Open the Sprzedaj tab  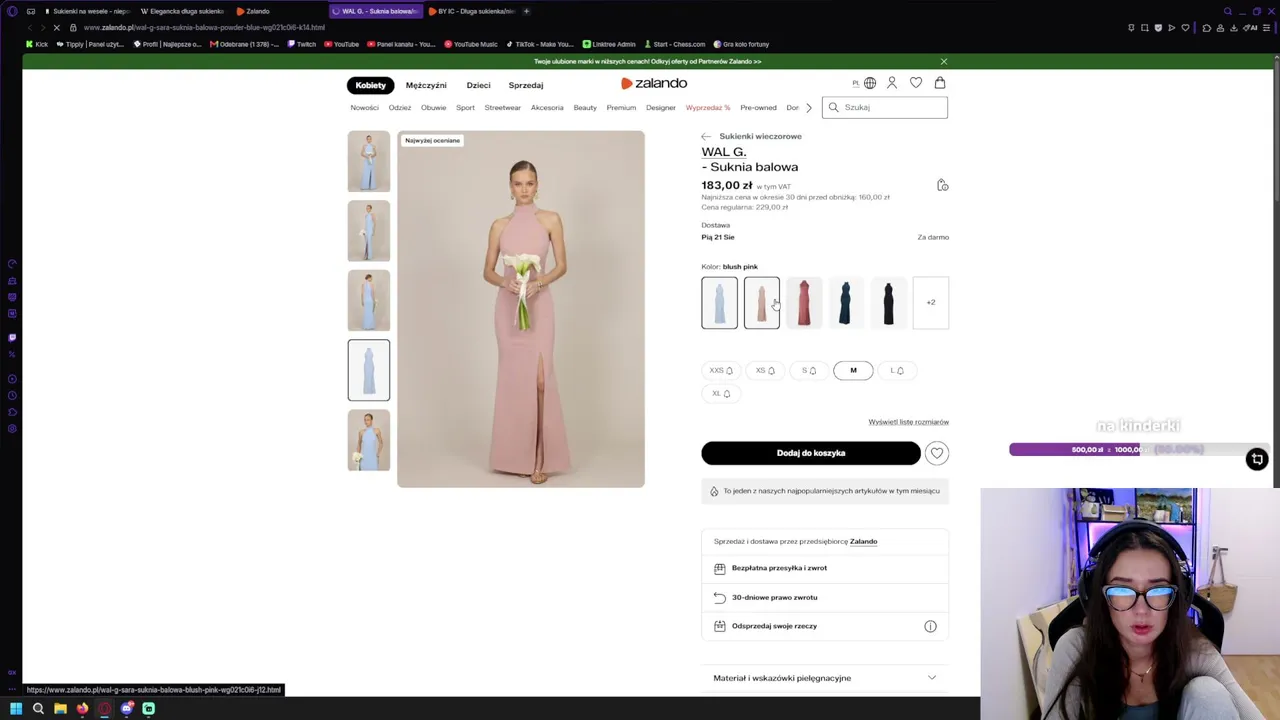pyautogui.click(x=526, y=85)
